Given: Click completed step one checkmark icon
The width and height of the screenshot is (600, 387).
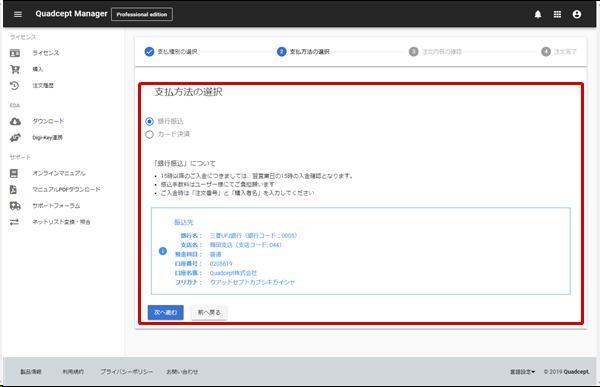Looking at the screenshot, I should click(x=149, y=51).
